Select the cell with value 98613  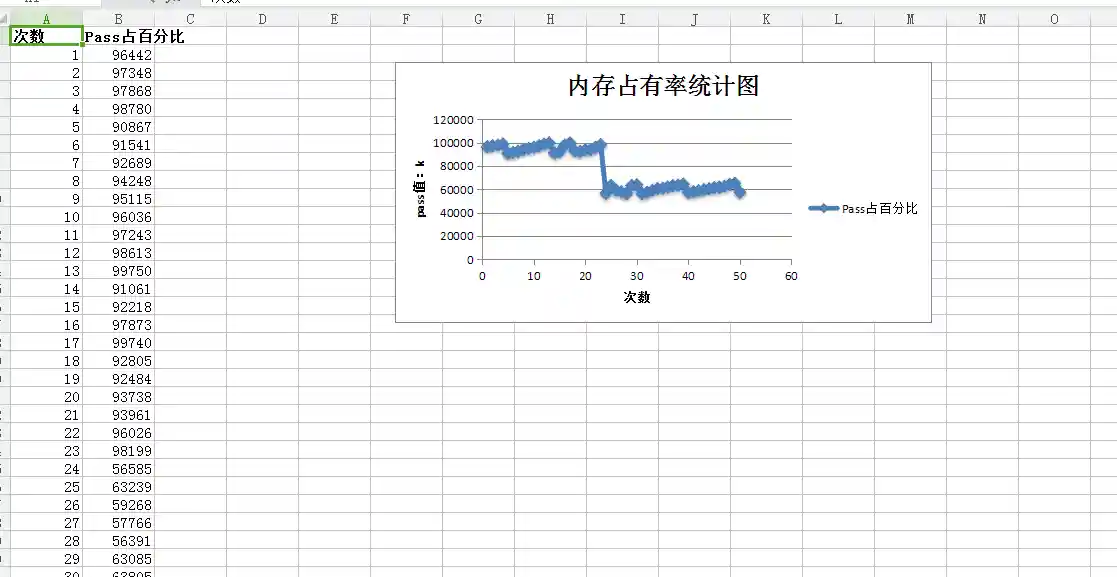(118, 252)
